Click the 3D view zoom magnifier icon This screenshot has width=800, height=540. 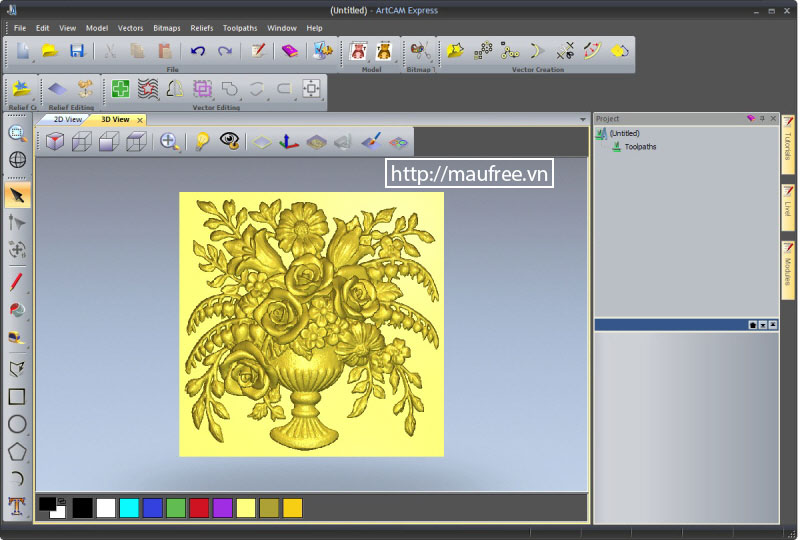(x=170, y=141)
